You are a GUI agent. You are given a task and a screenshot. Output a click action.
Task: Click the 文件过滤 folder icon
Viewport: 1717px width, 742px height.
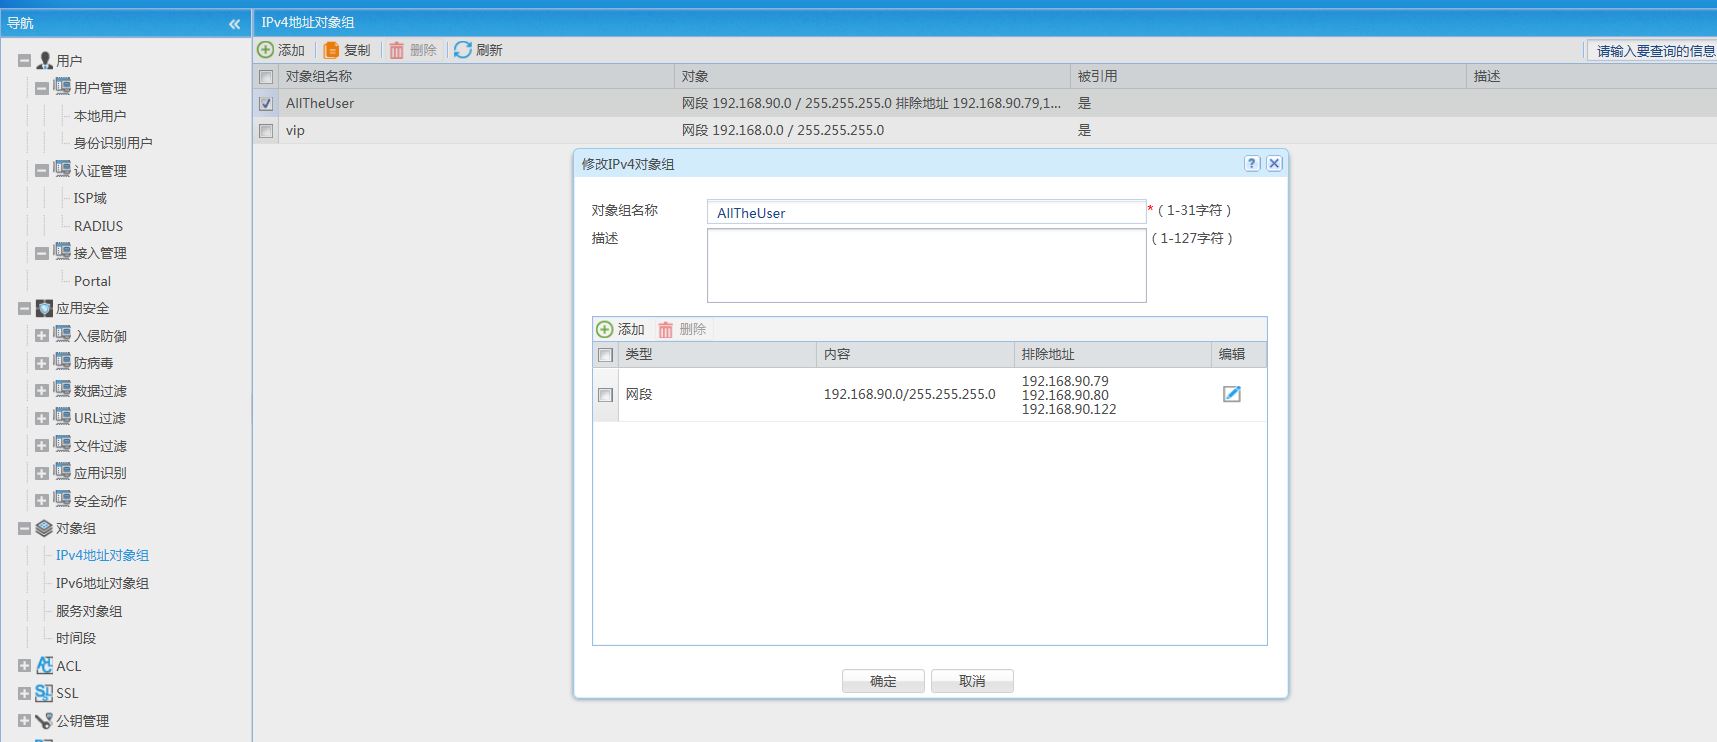[62, 445]
